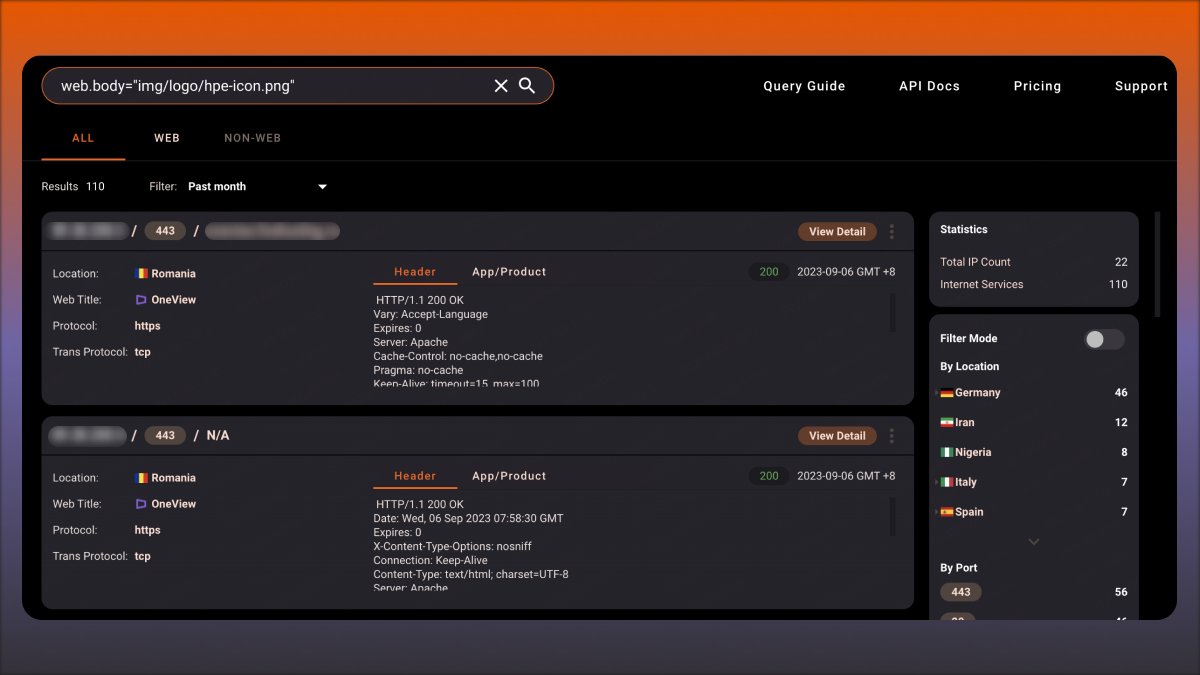Click the OneView title icon in N/A result
Viewport: 1200px width, 675px height.
(141, 503)
